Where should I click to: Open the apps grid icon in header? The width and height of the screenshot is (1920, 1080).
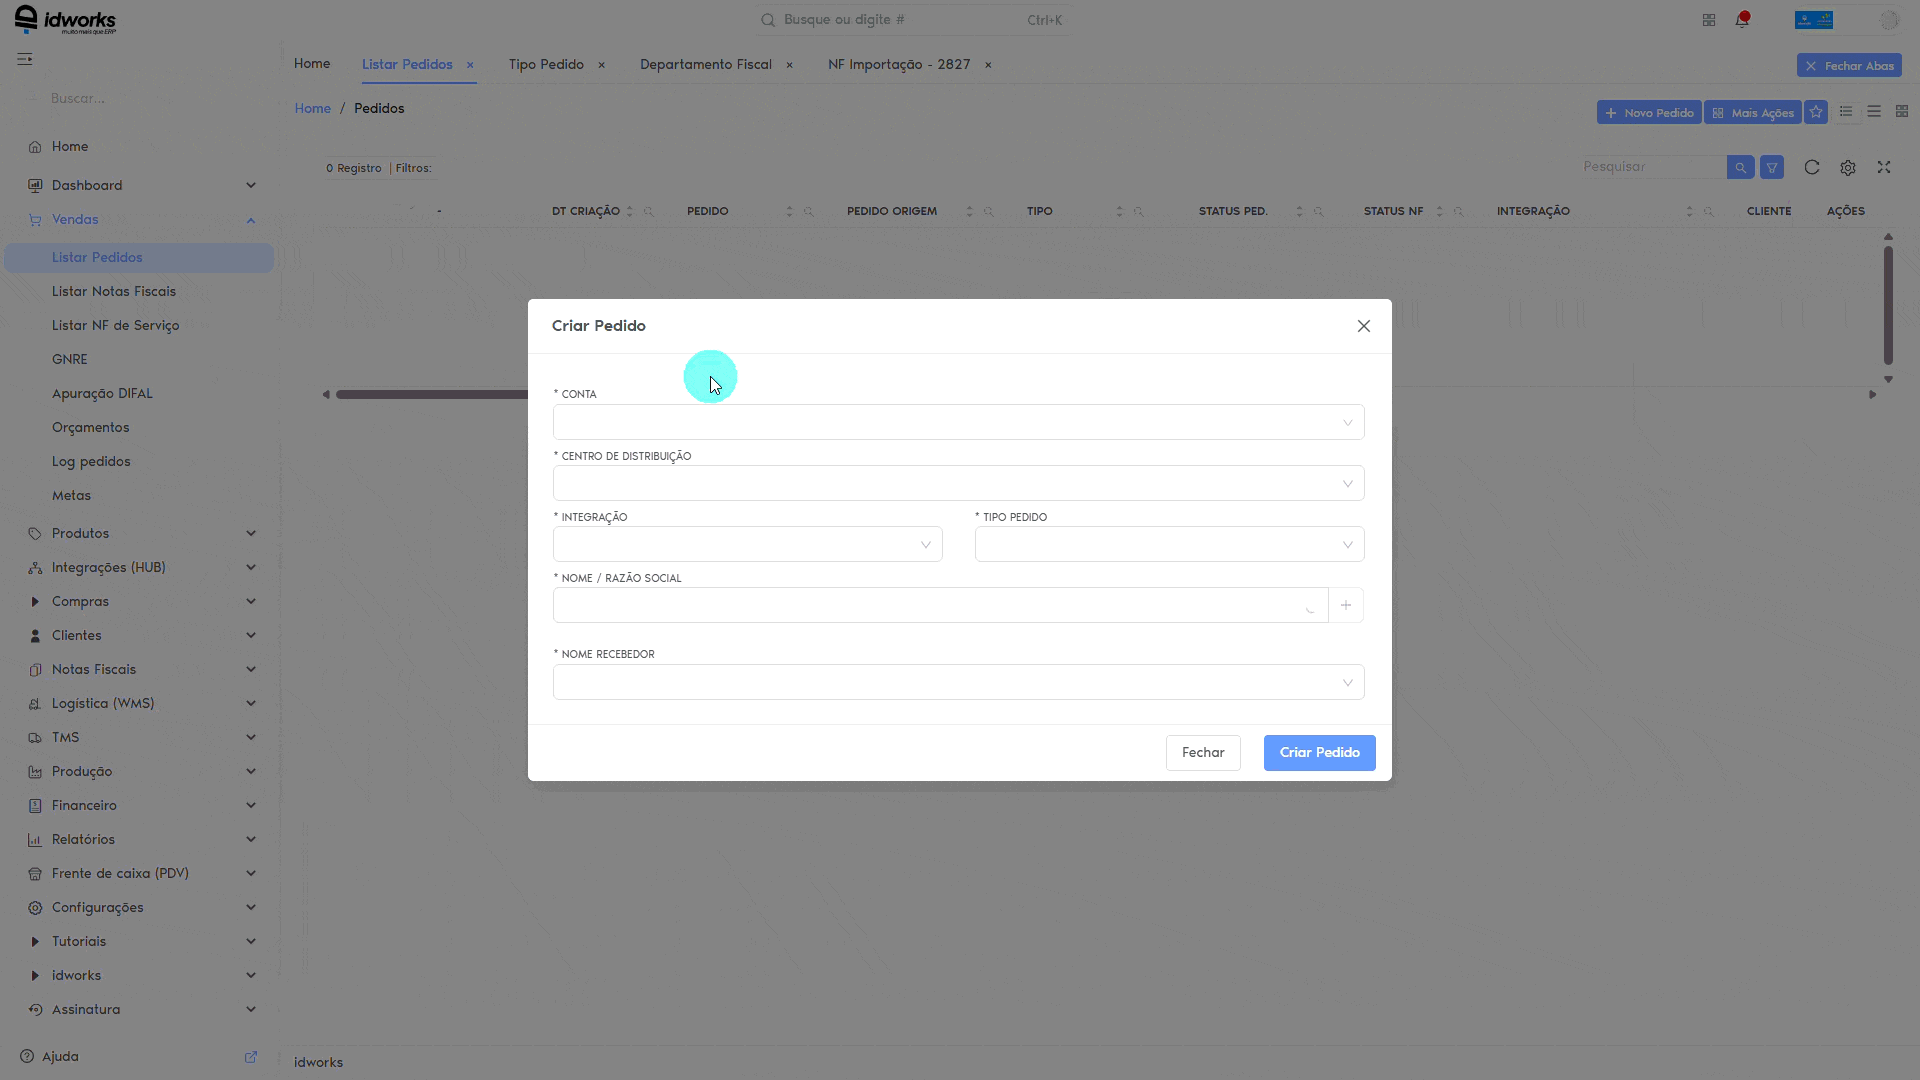click(1709, 20)
